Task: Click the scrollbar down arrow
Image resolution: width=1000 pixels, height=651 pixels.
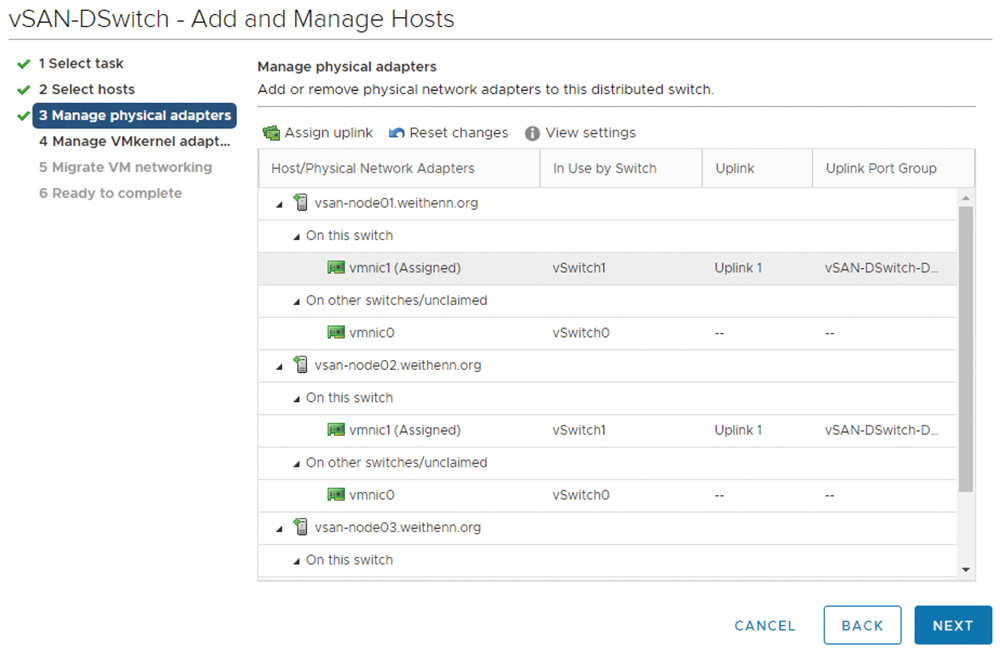Action: [966, 569]
